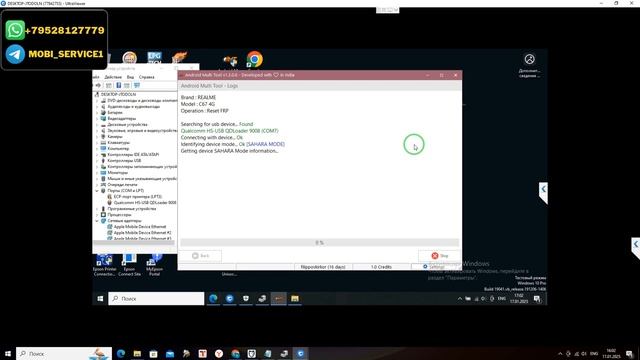Click the blue round app on remote taskbar
Image resolution: width=640 pixels, height=360 pixels.
(x=229, y=299)
